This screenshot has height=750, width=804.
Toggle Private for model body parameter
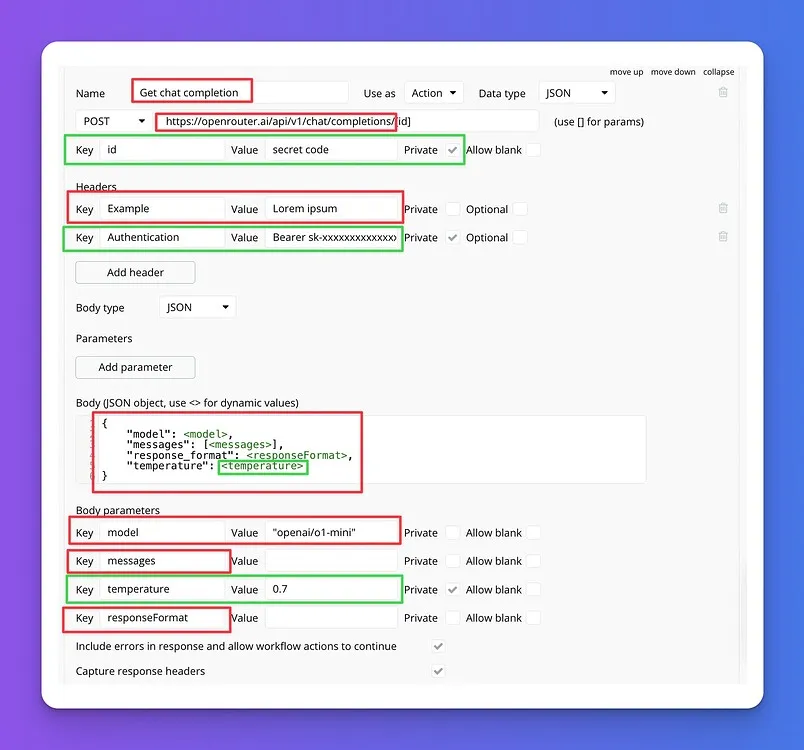click(x=452, y=533)
